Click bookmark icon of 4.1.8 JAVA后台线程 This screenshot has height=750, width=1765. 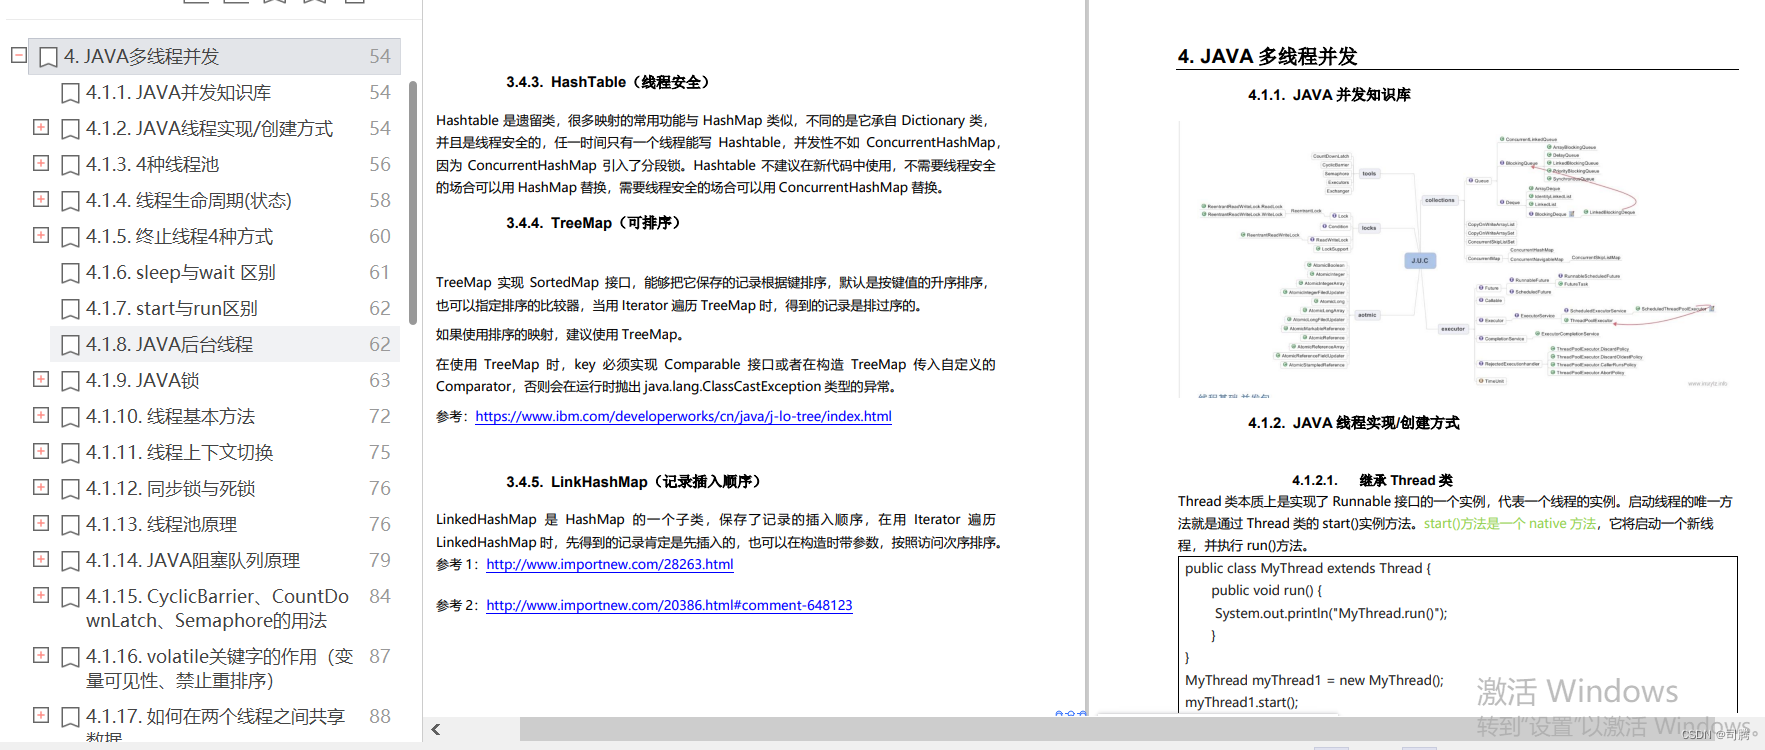(x=70, y=345)
